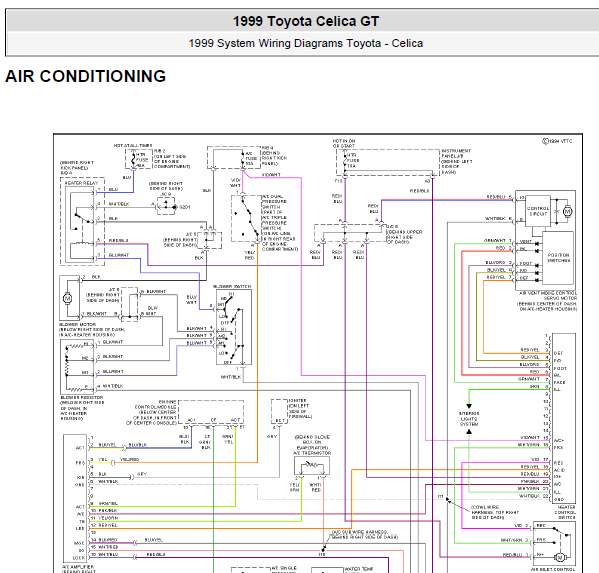Viewport: 599px width, 573px height.
Task: Click the air vent servo motor symbol
Action: [x=567, y=211]
